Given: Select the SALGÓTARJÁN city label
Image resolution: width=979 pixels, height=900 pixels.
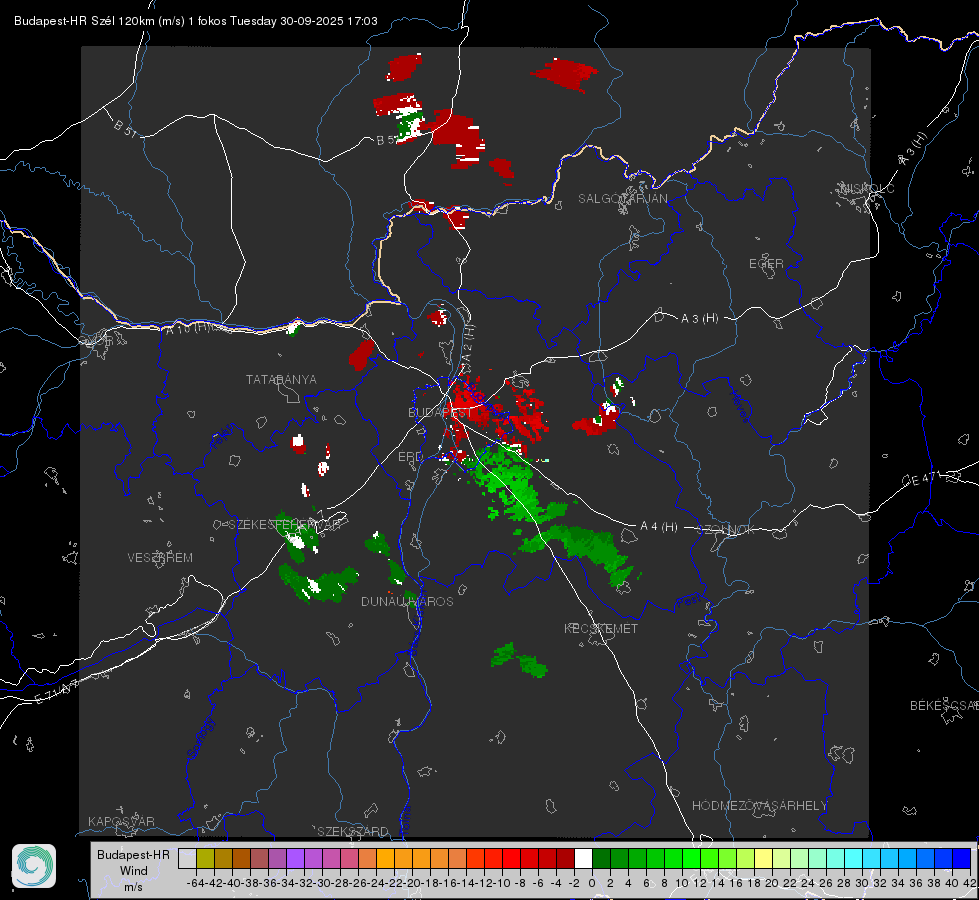Looking at the screenshot, I should [x=622, y=199].
